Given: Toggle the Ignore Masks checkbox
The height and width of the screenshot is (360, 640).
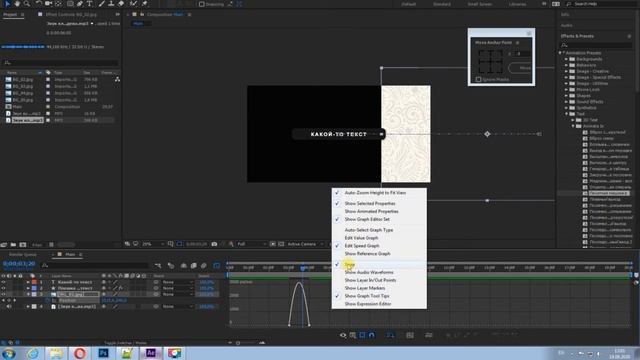Looking at the screenshot, I should [478, 79].
